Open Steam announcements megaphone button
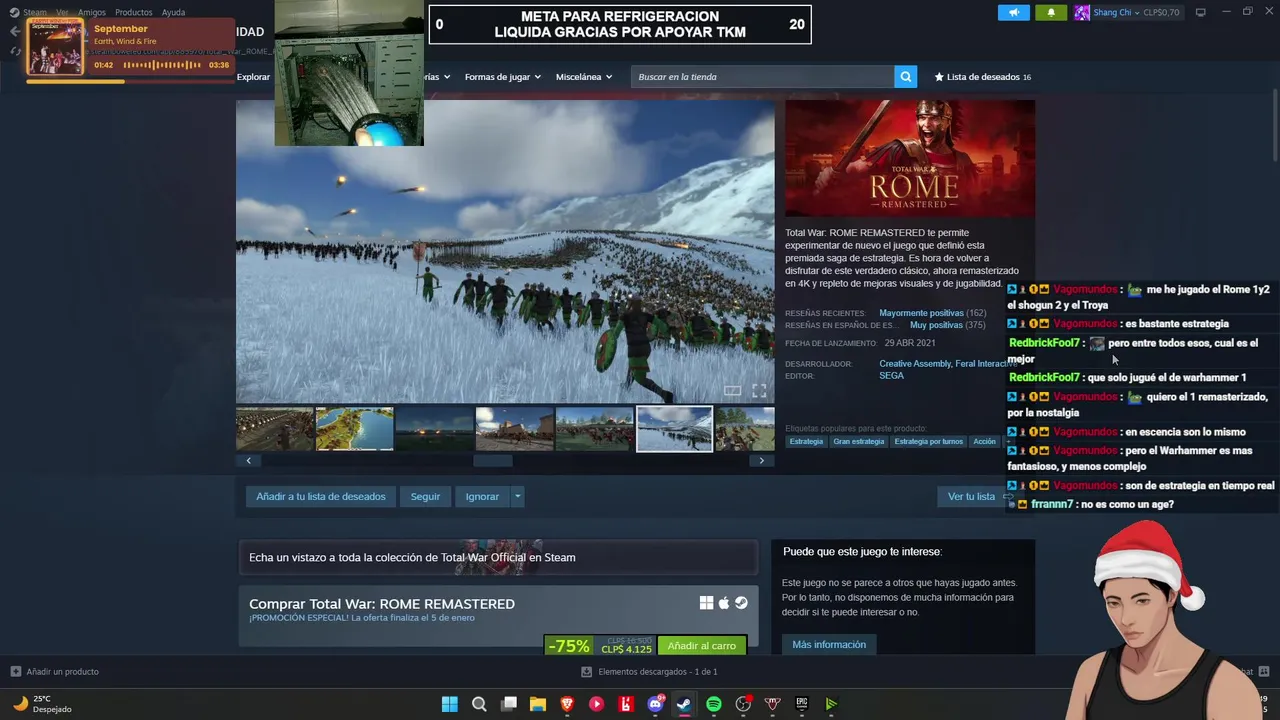Screen dimensions: 1280x720 1014,13
